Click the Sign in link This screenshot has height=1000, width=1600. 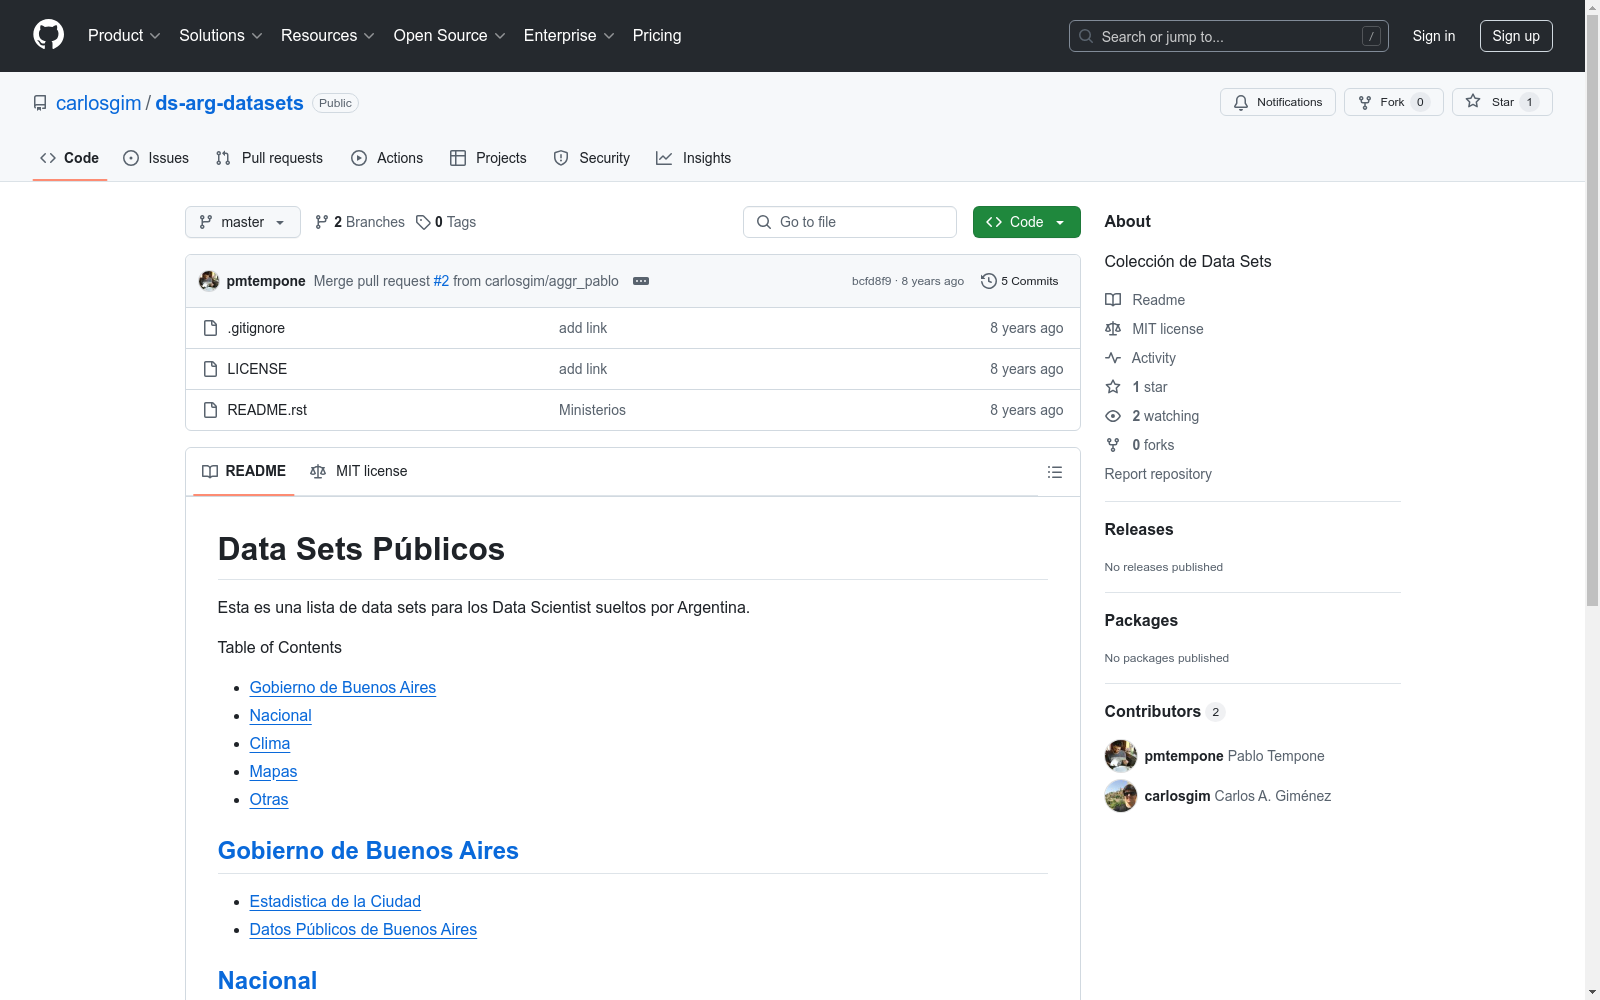pos(1434,36)
